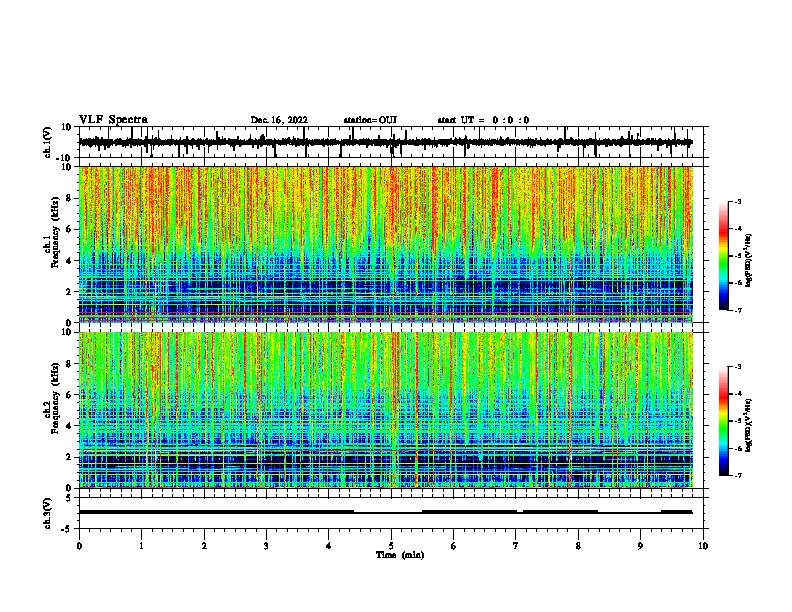Click the date text "Dec. 16, 2022"
The image size is (792, 612).
279,120
